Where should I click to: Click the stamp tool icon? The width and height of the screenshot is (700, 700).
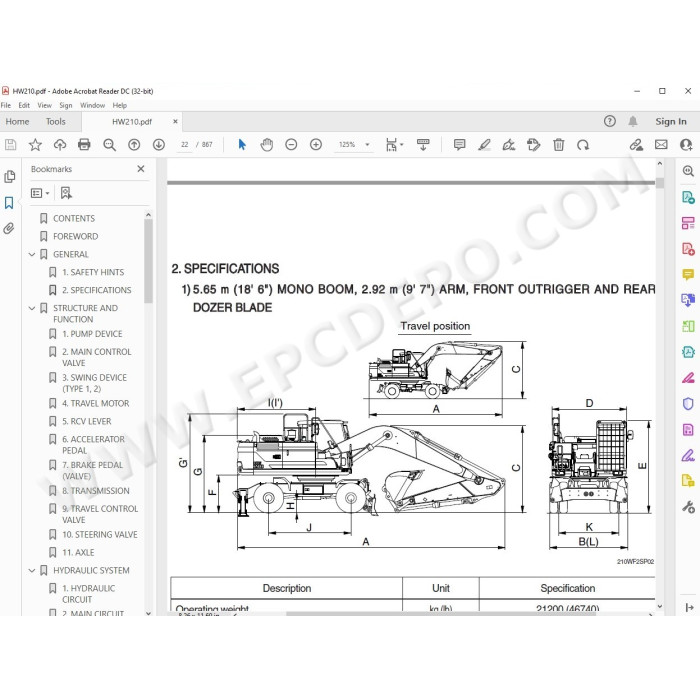click(x=533, y=145)
